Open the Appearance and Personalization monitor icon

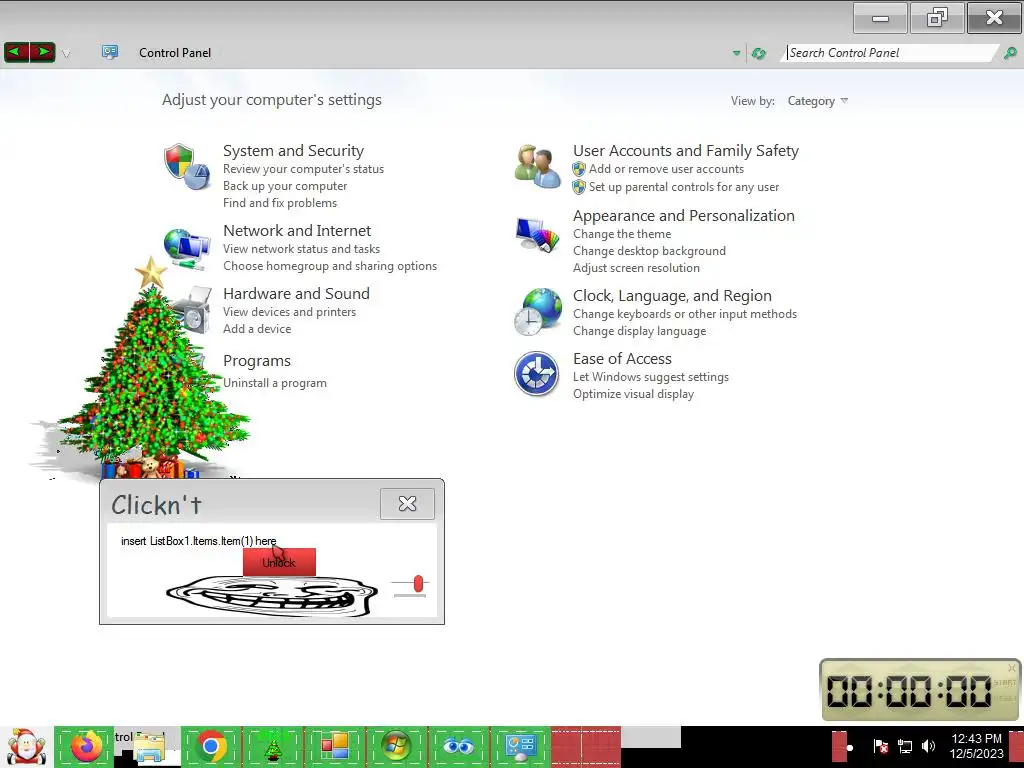[537, 234]
